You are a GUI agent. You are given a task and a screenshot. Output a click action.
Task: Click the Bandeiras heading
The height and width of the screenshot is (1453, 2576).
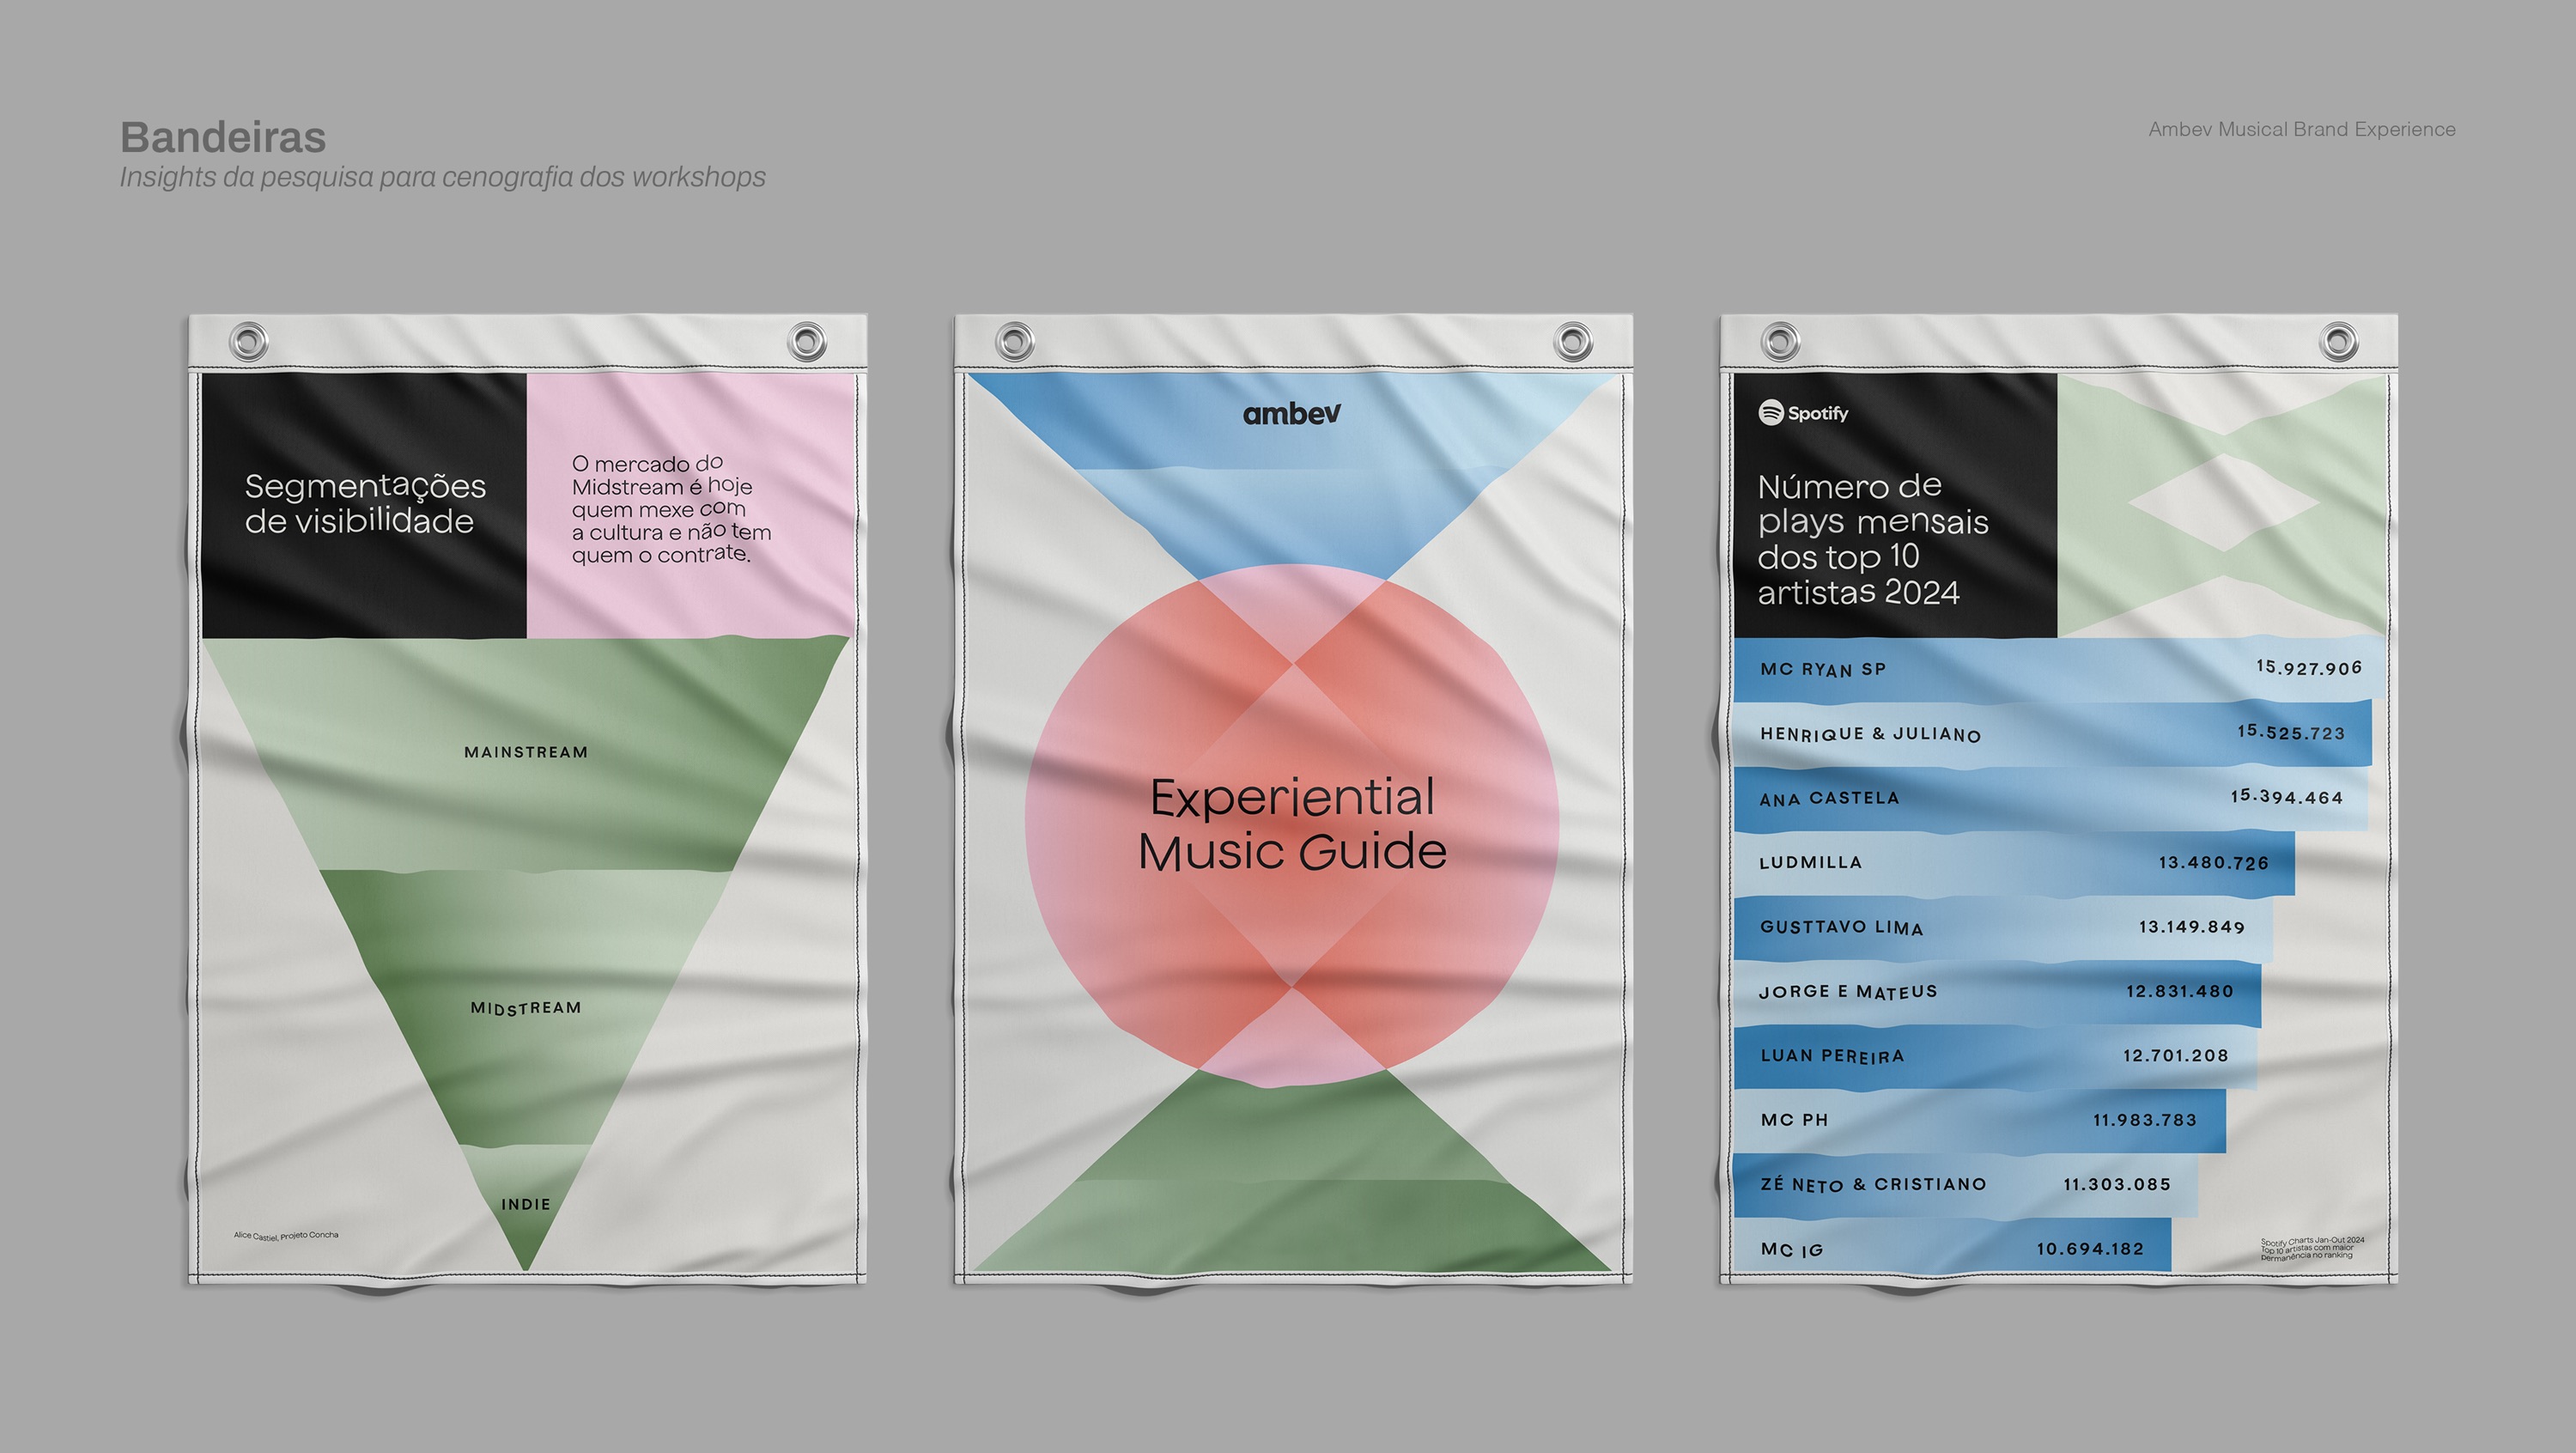coord(223,137)
